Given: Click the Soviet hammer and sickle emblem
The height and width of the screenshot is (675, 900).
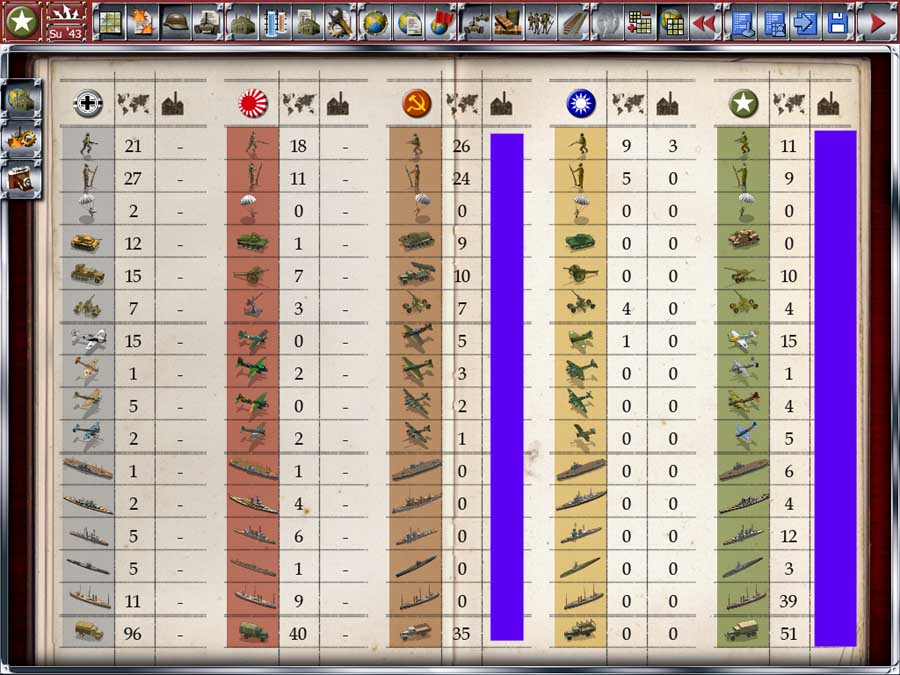Looking at the screenshot, I should pyautogui.click(x=416, y=104).
